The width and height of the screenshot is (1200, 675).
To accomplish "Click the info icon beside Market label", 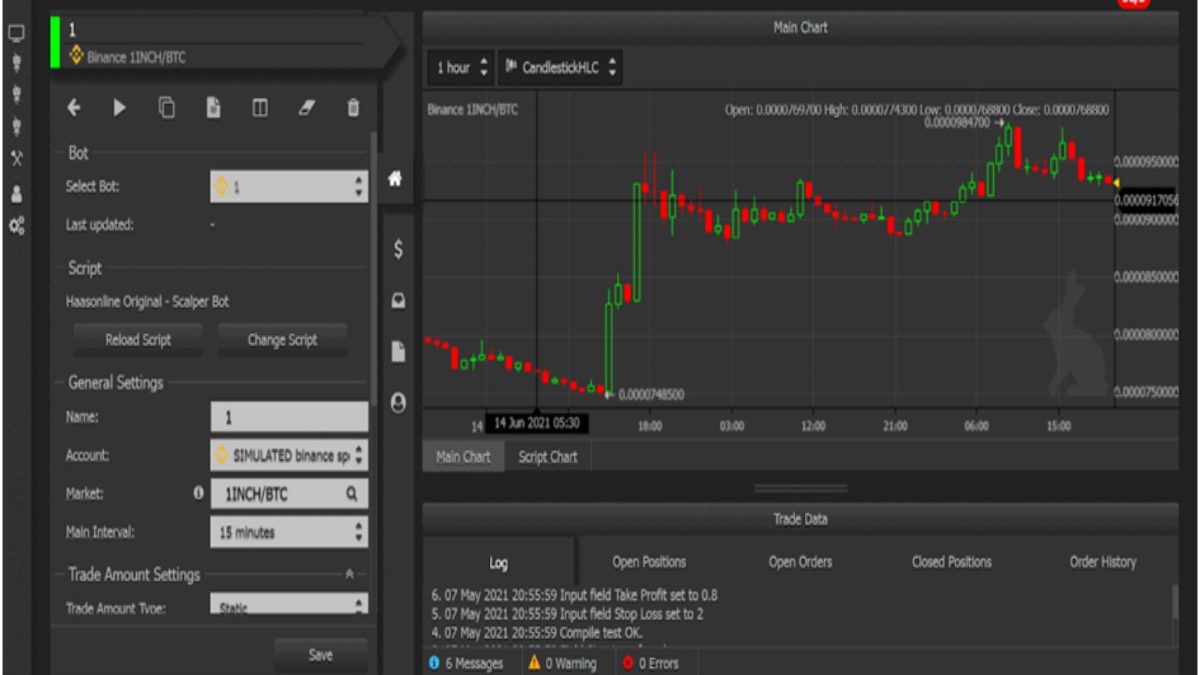I will [x=198, y=493].
